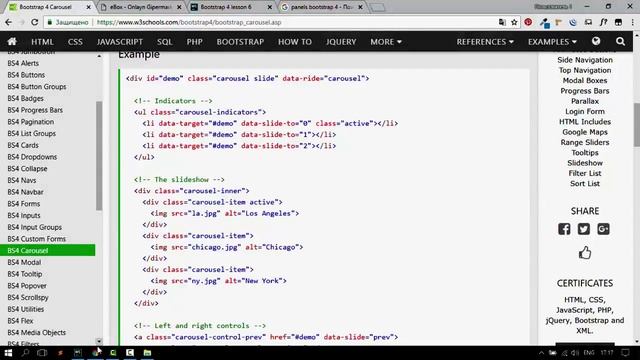Select the highlighted BS4 Carousel item

click(47, 250)
